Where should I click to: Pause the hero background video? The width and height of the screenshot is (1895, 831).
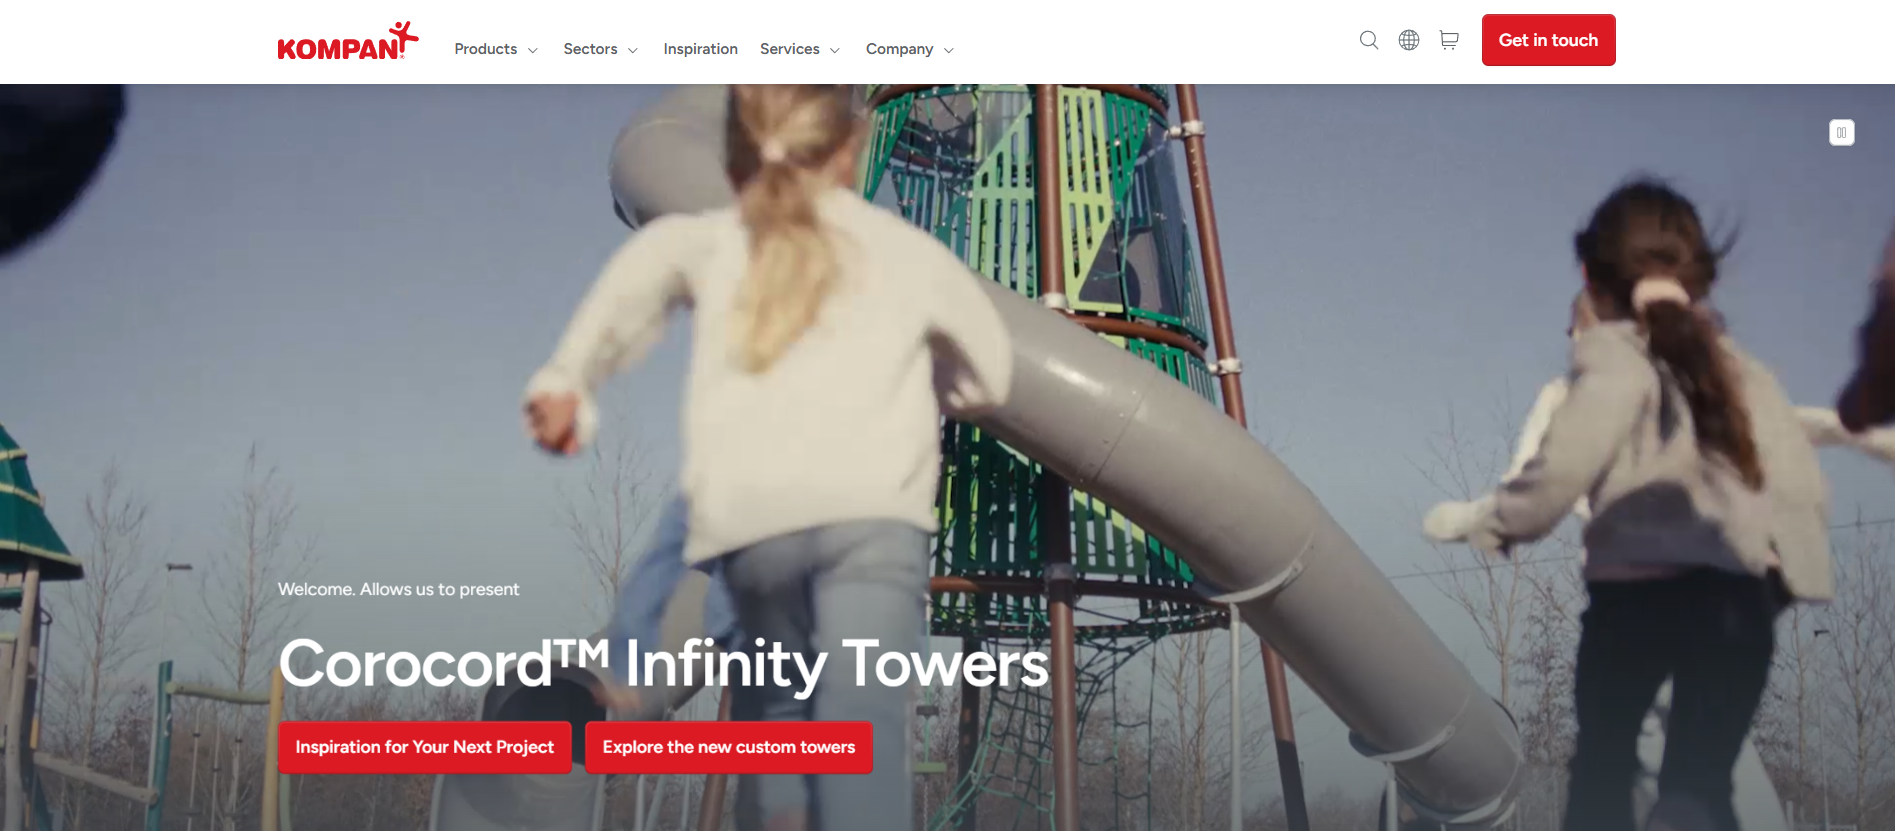tap(1842, 133)
